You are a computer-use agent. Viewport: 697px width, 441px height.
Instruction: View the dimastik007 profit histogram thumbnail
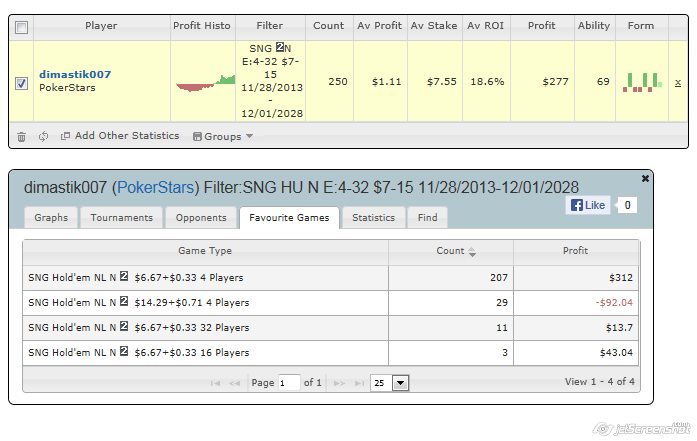[x=205, y=83]
